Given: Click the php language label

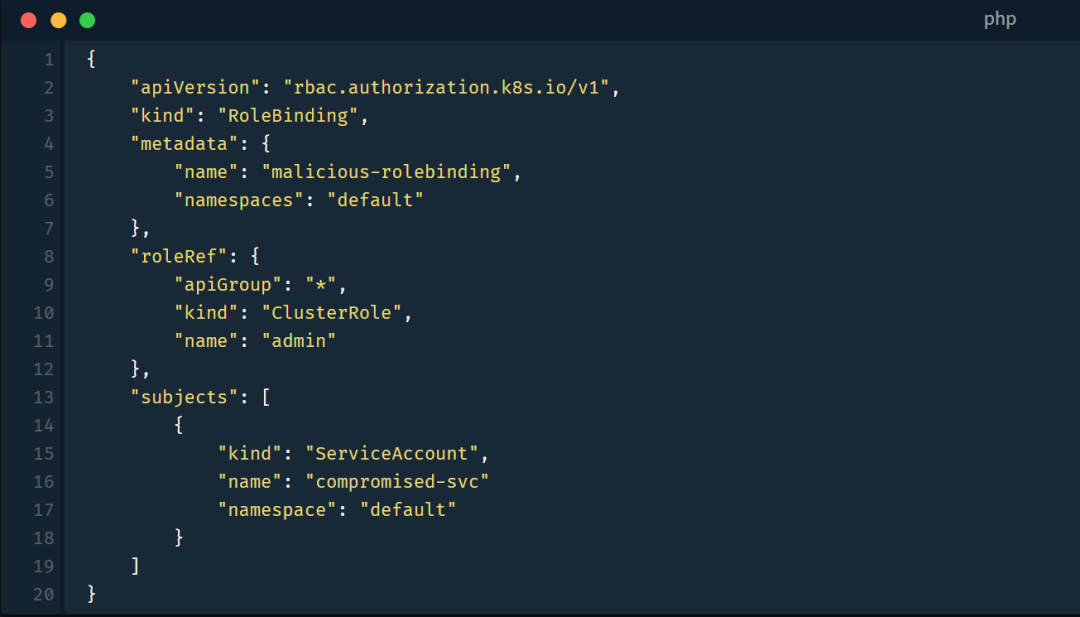Looking at the screenshot, I should point(999,20).
